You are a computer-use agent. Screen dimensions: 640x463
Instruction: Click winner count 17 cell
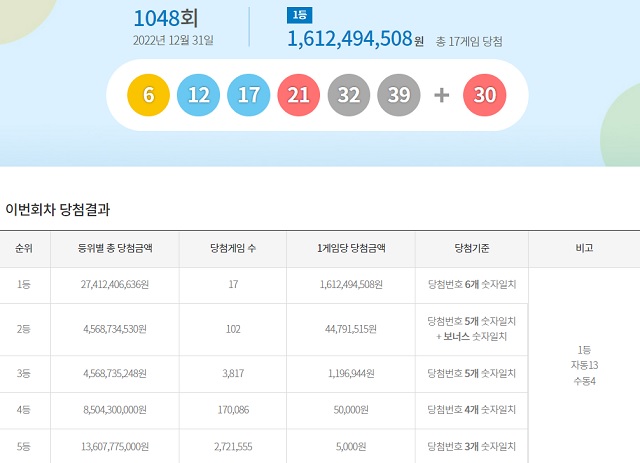click(233, 285)
